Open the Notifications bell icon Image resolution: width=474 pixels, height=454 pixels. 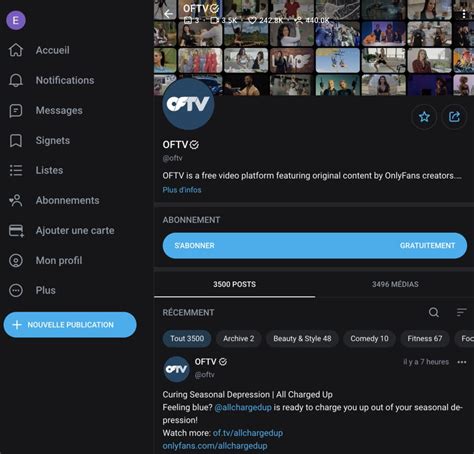(x=16, y=80)
